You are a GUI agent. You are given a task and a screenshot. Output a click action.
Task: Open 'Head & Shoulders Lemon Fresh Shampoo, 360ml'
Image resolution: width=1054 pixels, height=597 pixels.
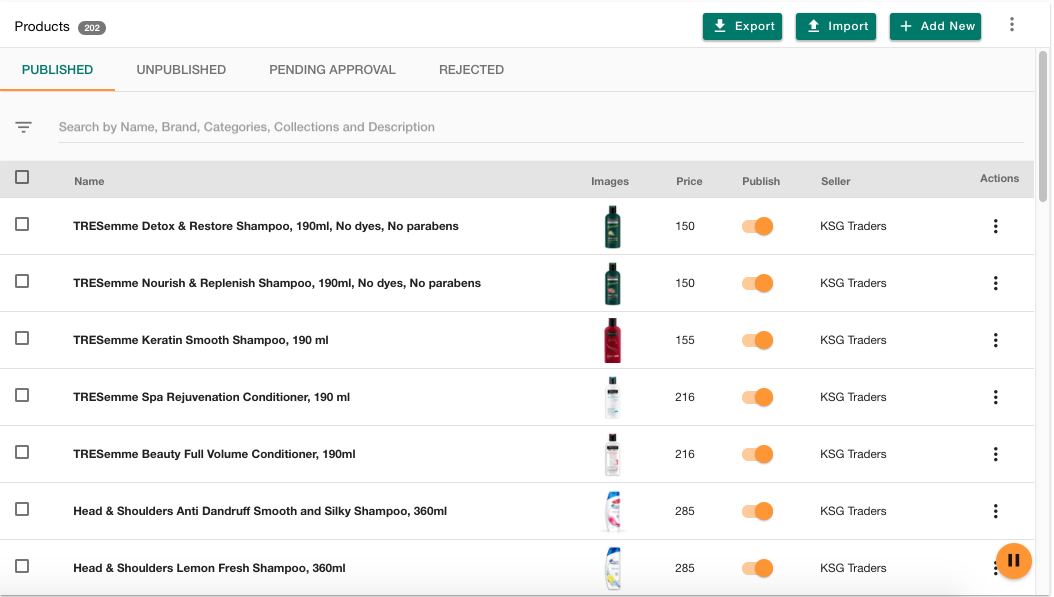point(209,568)
